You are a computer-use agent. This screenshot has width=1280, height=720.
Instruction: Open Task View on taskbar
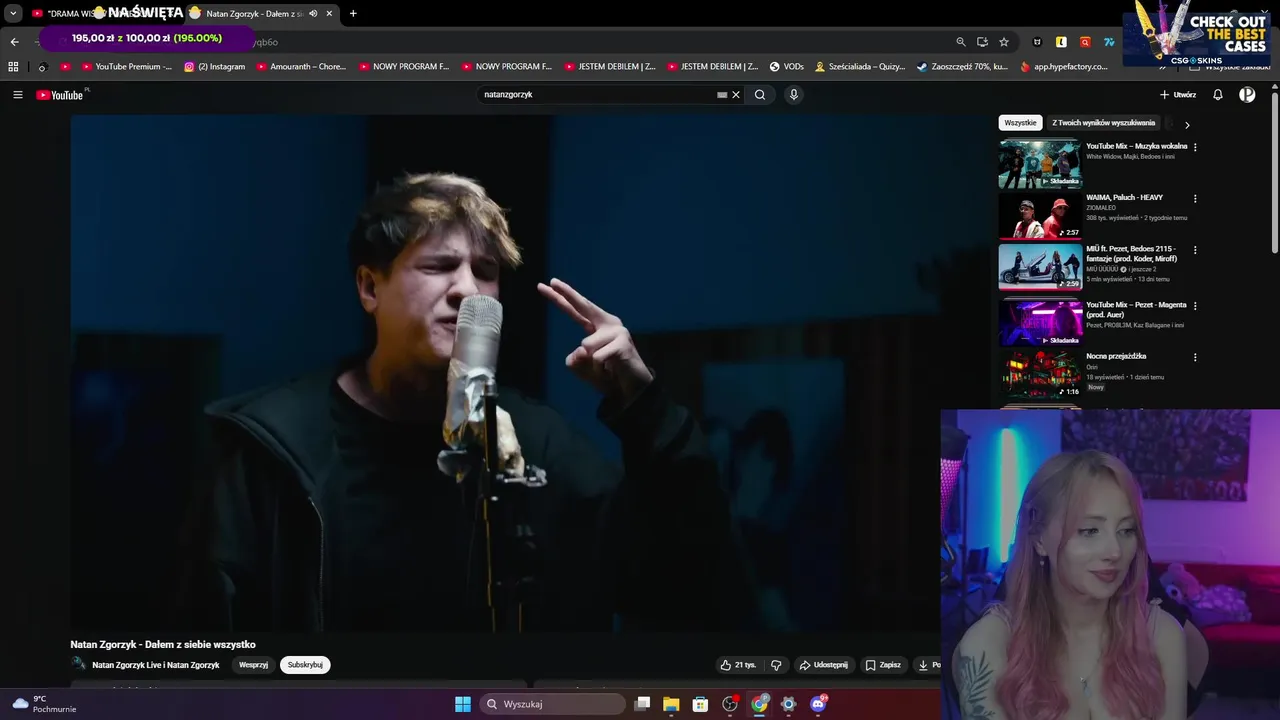click(x=643, y=704)
